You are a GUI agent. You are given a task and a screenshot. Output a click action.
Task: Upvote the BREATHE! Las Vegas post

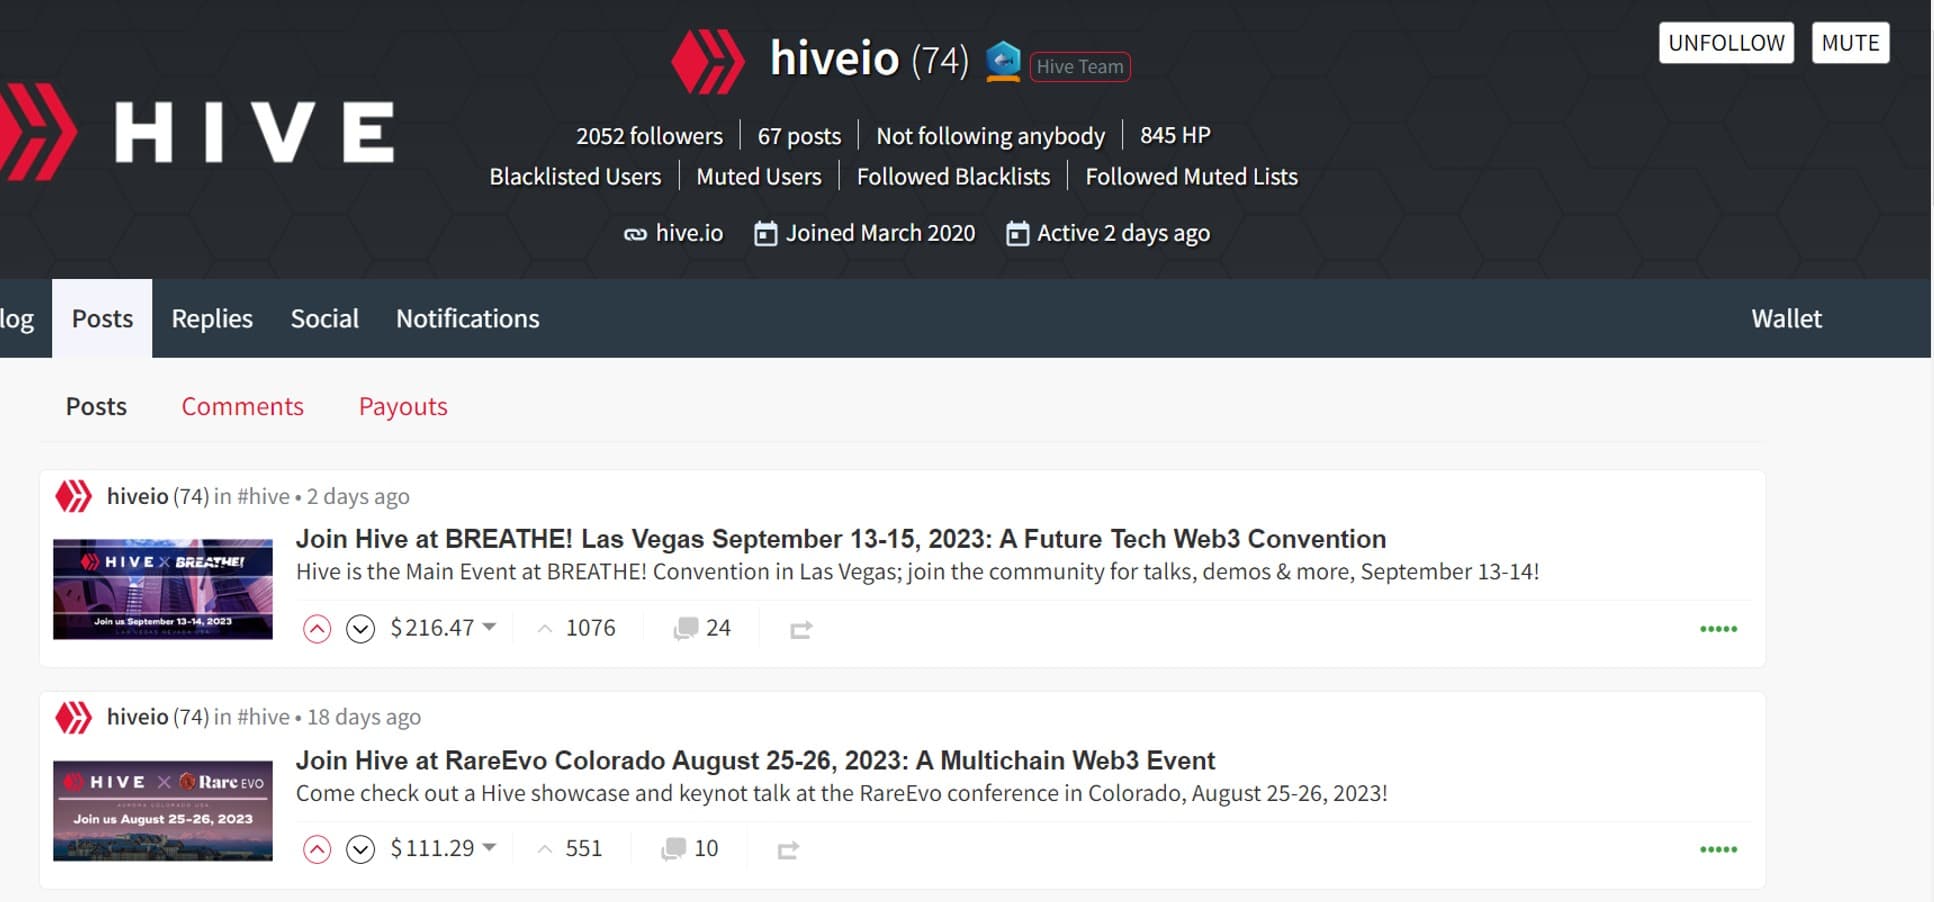(317, 628)
